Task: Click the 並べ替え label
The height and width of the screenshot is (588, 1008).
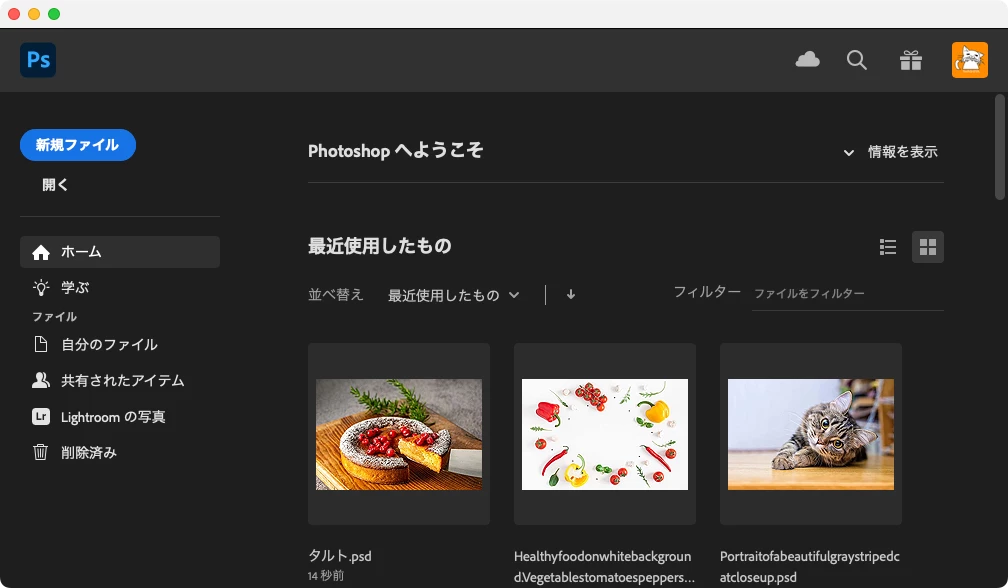Action: coord(336,295)
